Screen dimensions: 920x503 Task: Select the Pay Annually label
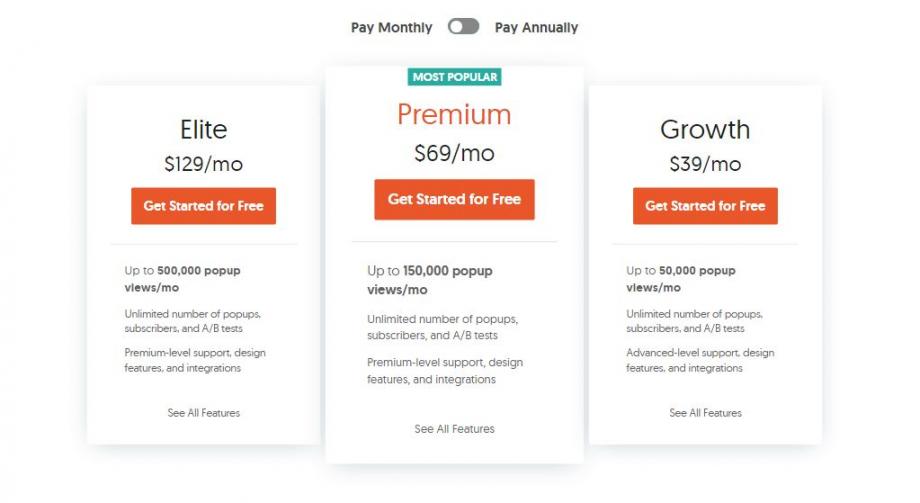point(536,28)
